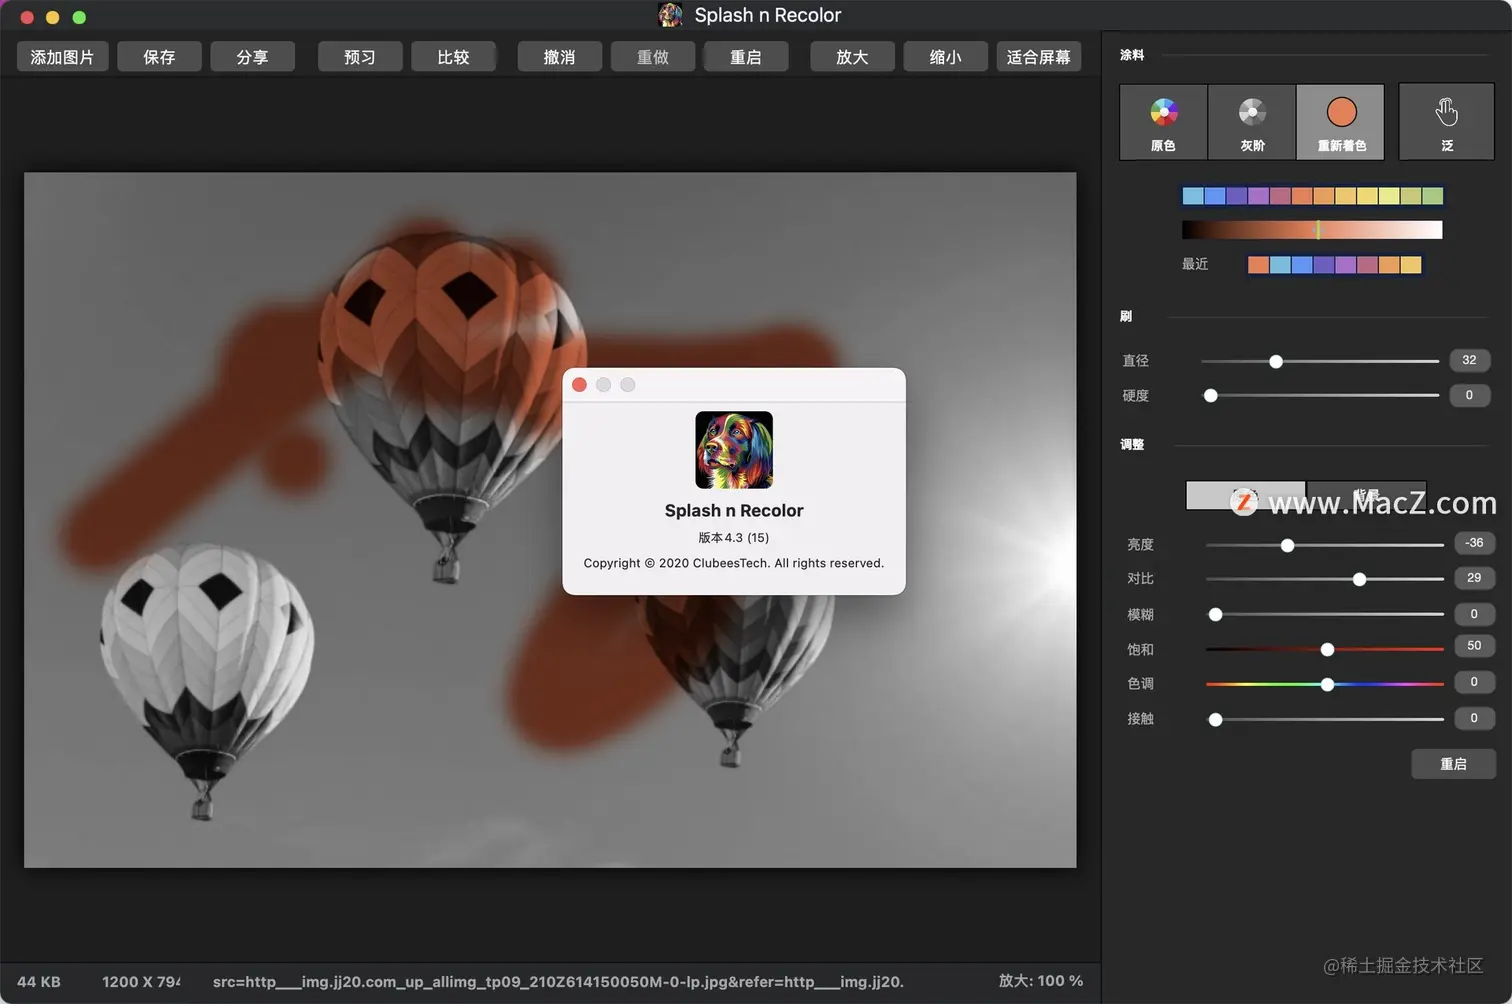Click the color shade gradient bar
Image resolution: width=1512 pixels, height=1004 pixels.
pyautogui.click(x=1312, y=230)
